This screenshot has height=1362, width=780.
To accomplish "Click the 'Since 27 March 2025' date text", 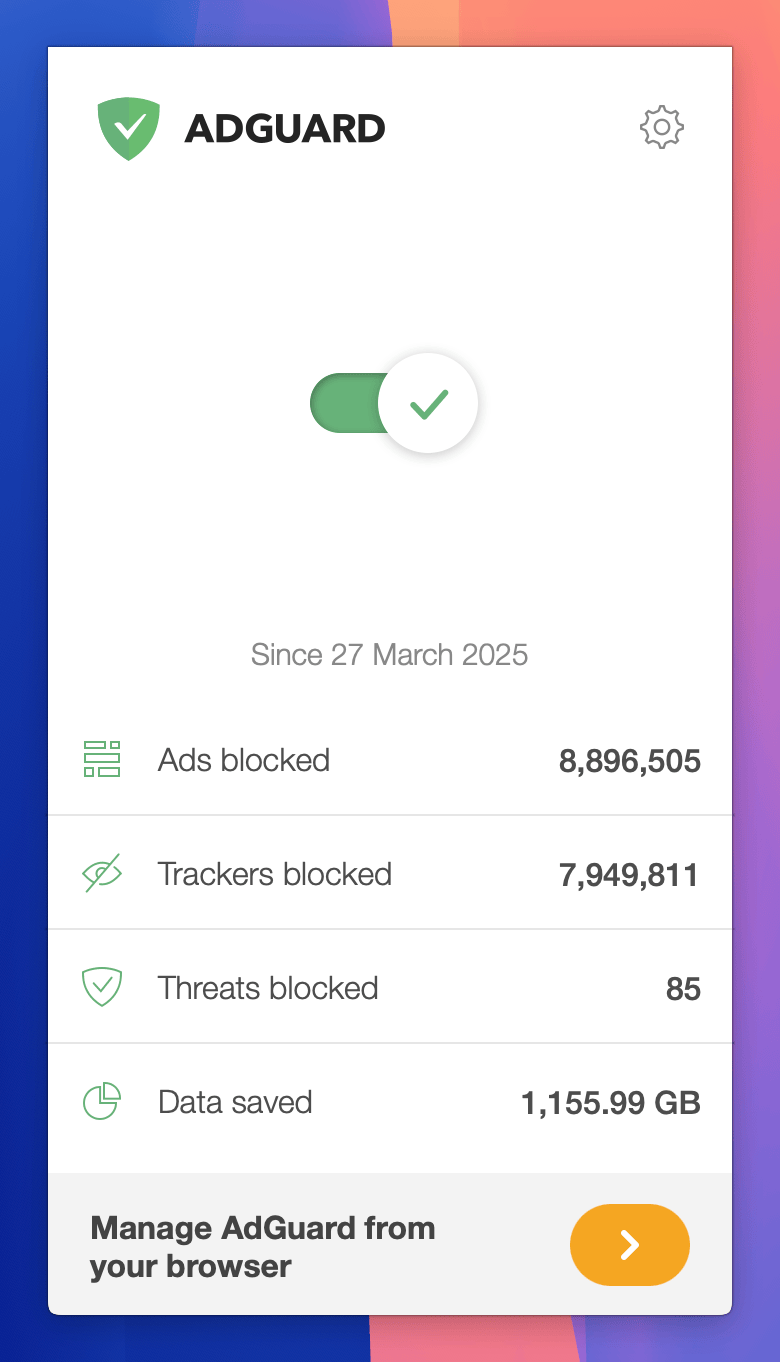I will 389,655.
